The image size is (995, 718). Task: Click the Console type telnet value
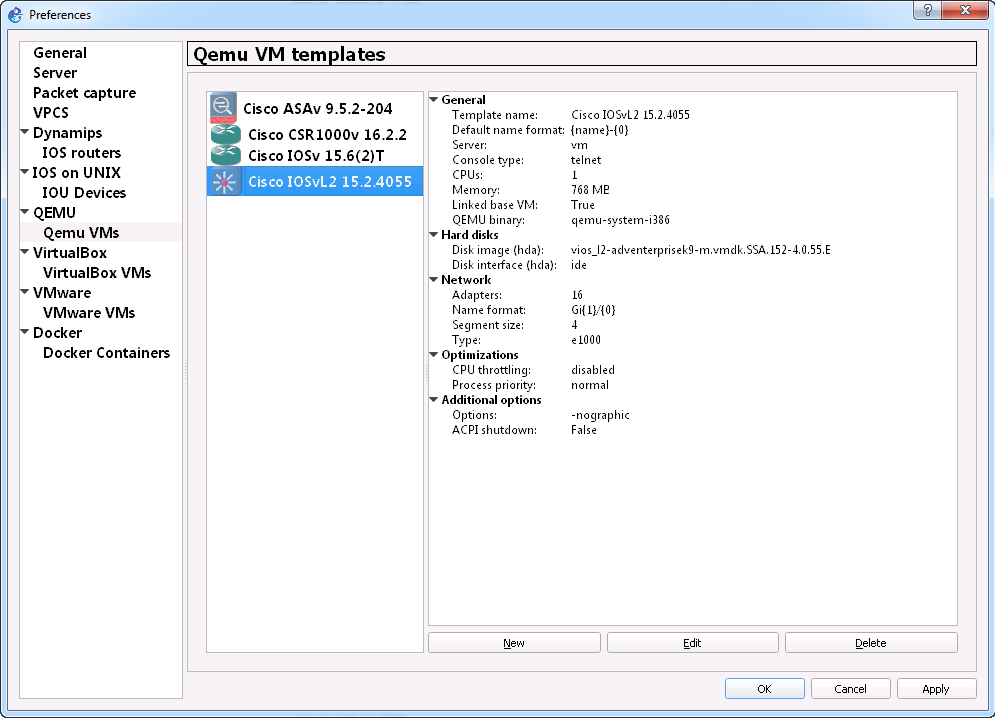pos(586,160)
